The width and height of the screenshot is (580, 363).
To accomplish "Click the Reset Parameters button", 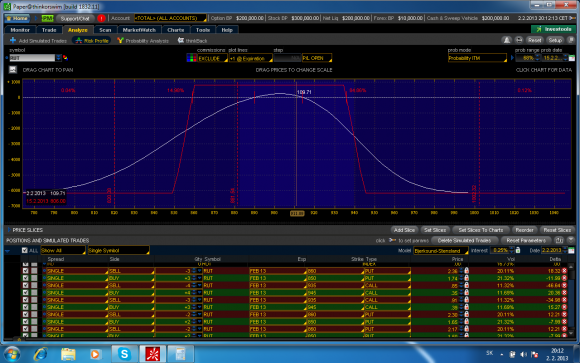I will coord(526,241).
